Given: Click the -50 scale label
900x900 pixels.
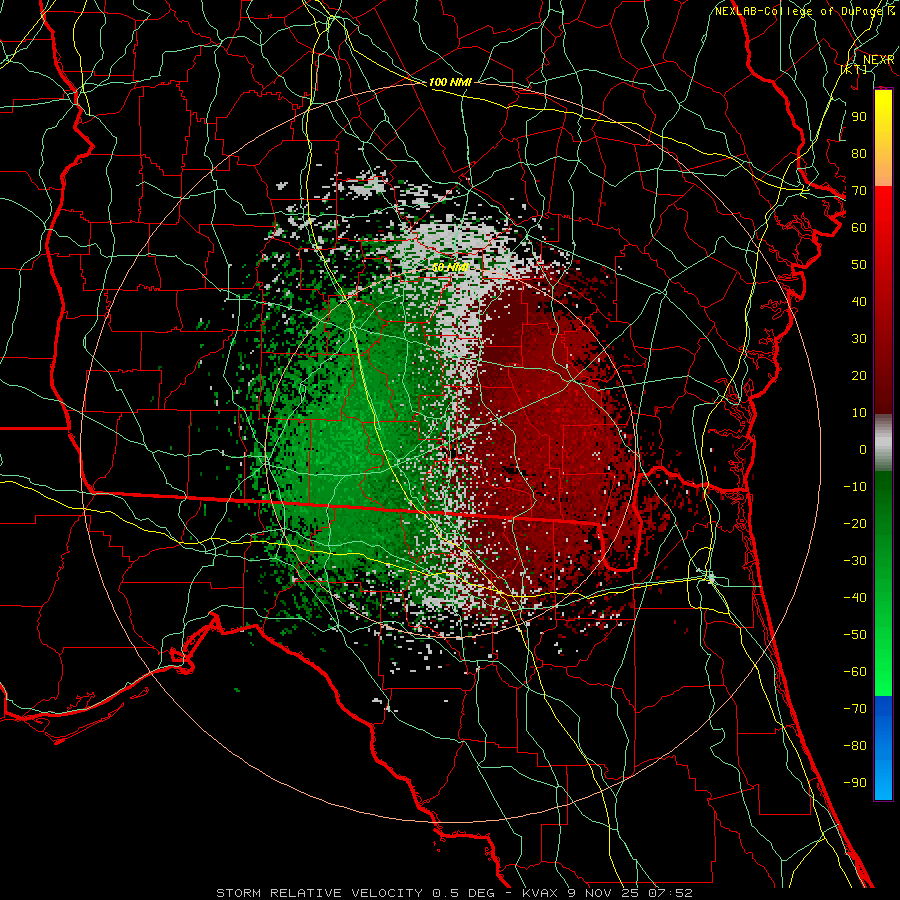Looking at the screenshot, I should [x=855, y=634].
